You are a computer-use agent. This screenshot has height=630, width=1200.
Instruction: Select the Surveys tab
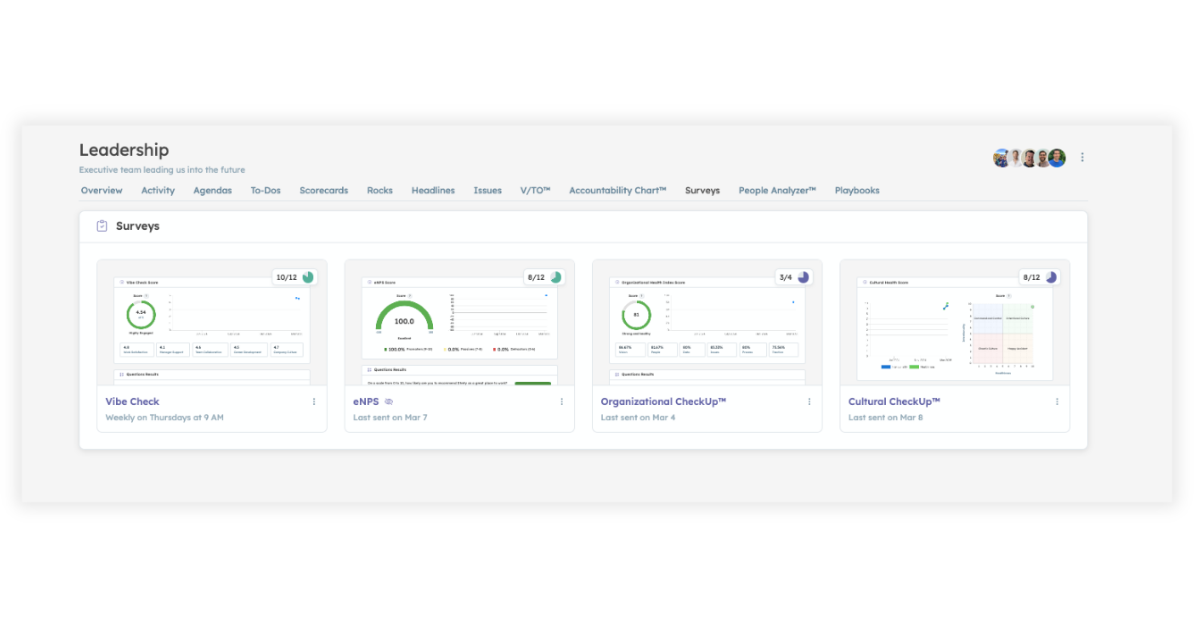coord(702,190)
